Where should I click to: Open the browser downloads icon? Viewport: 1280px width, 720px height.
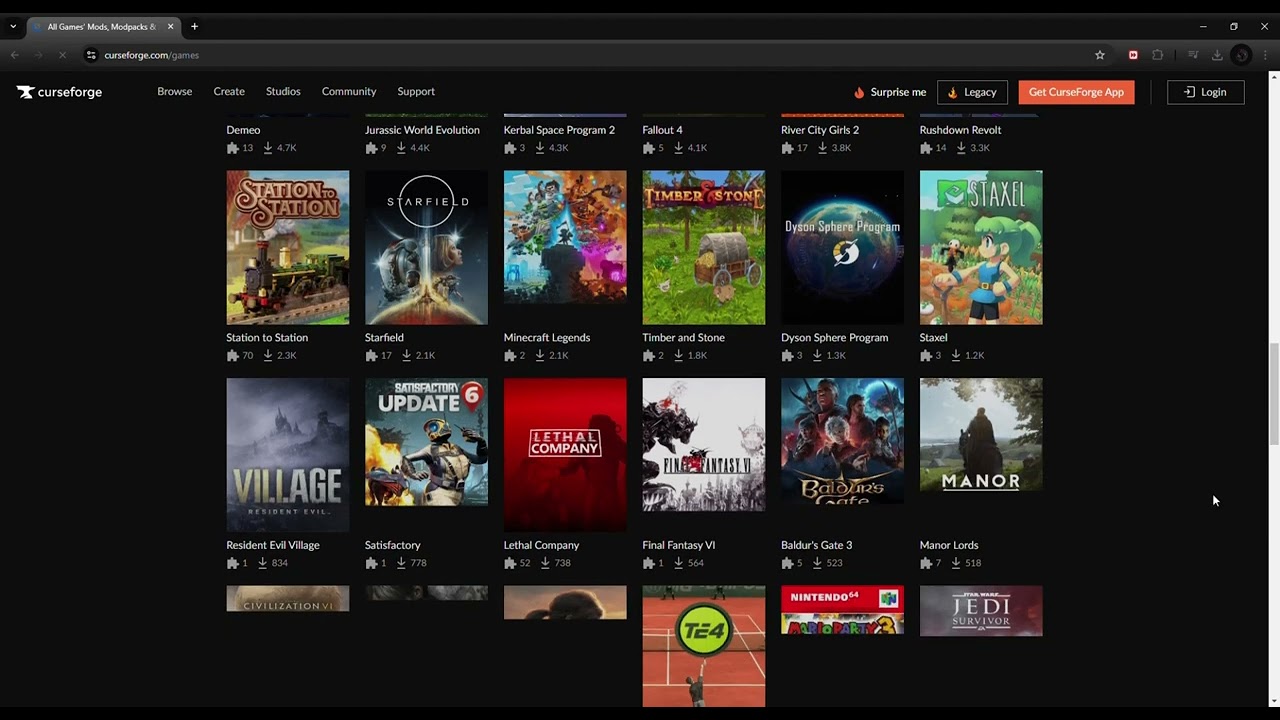click(1217, 55)
